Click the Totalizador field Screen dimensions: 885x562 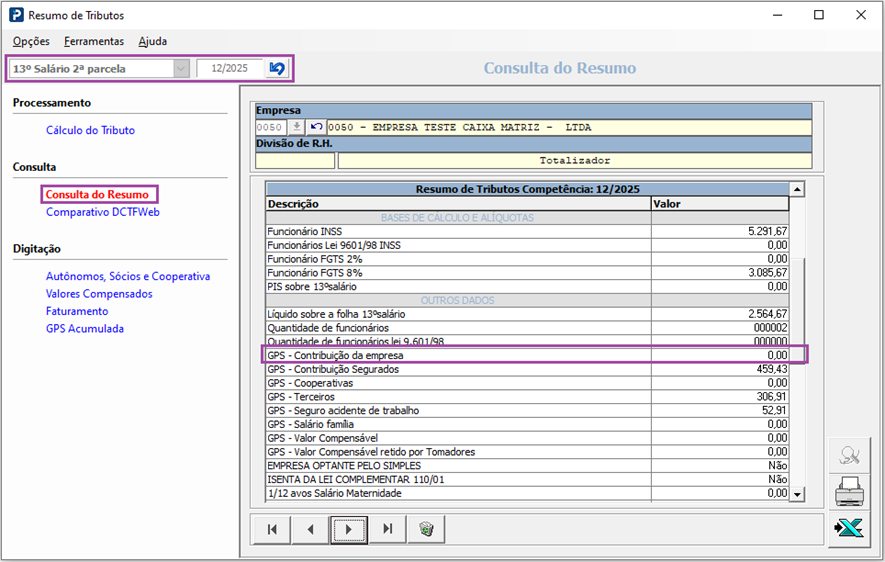575,160
